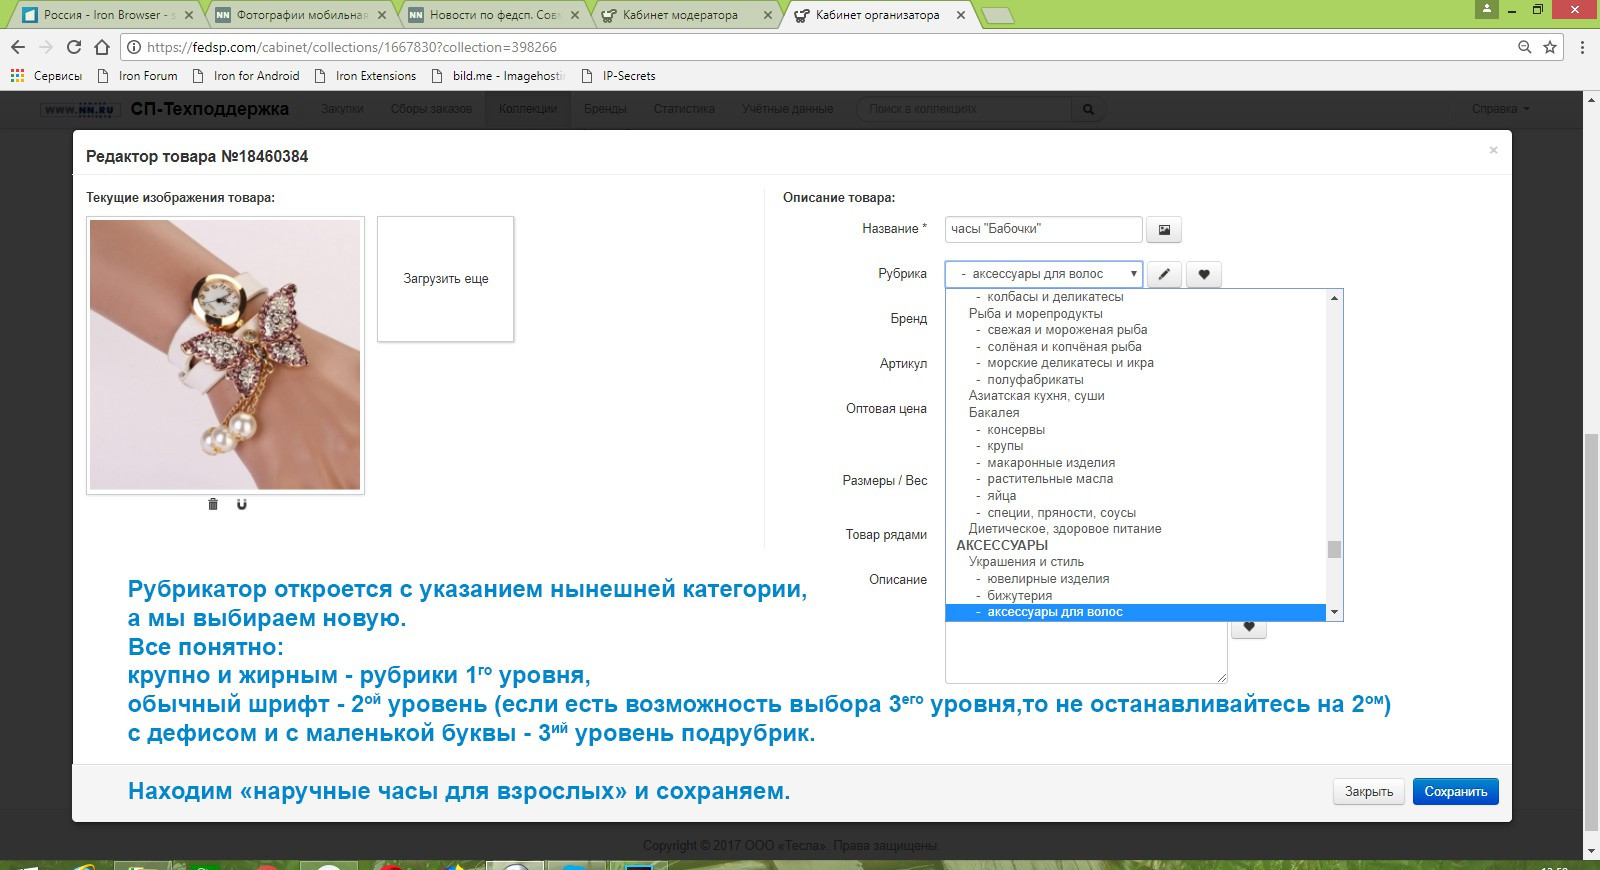The image size is (1600, 870).
Task: Click the Название input field with часы Бабочки
Action: [x=1043, y=229]
